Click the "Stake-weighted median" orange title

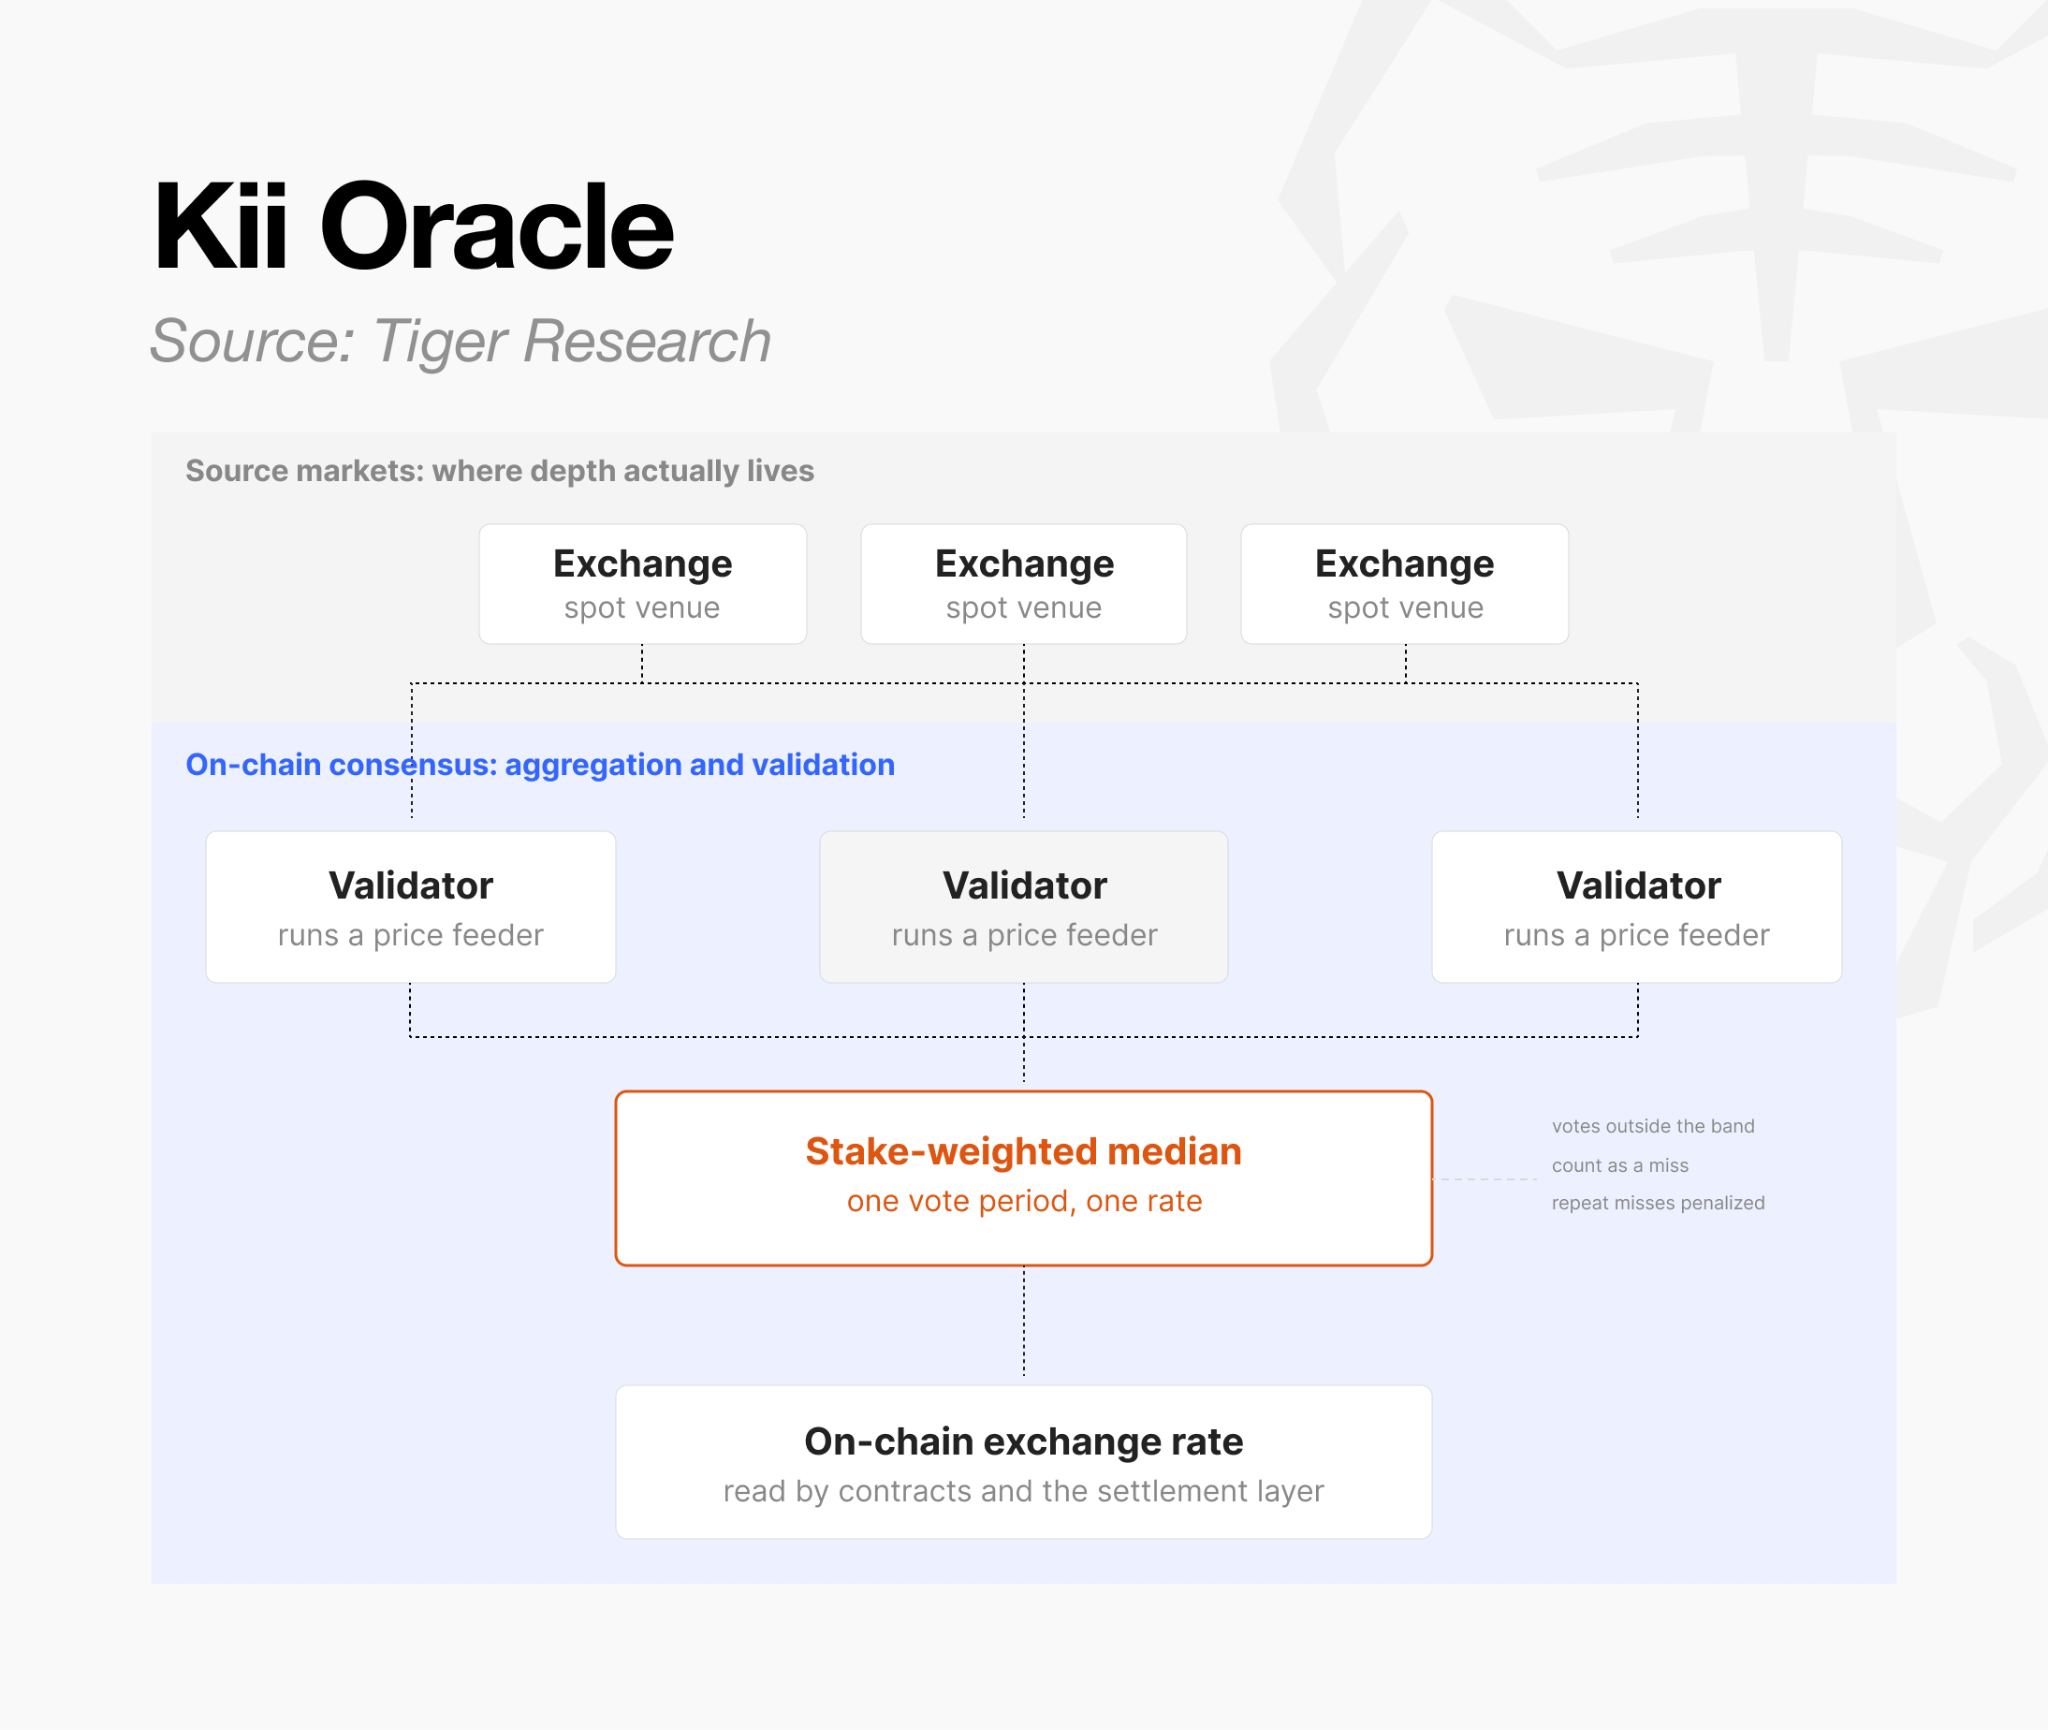click(1024, 1152)
